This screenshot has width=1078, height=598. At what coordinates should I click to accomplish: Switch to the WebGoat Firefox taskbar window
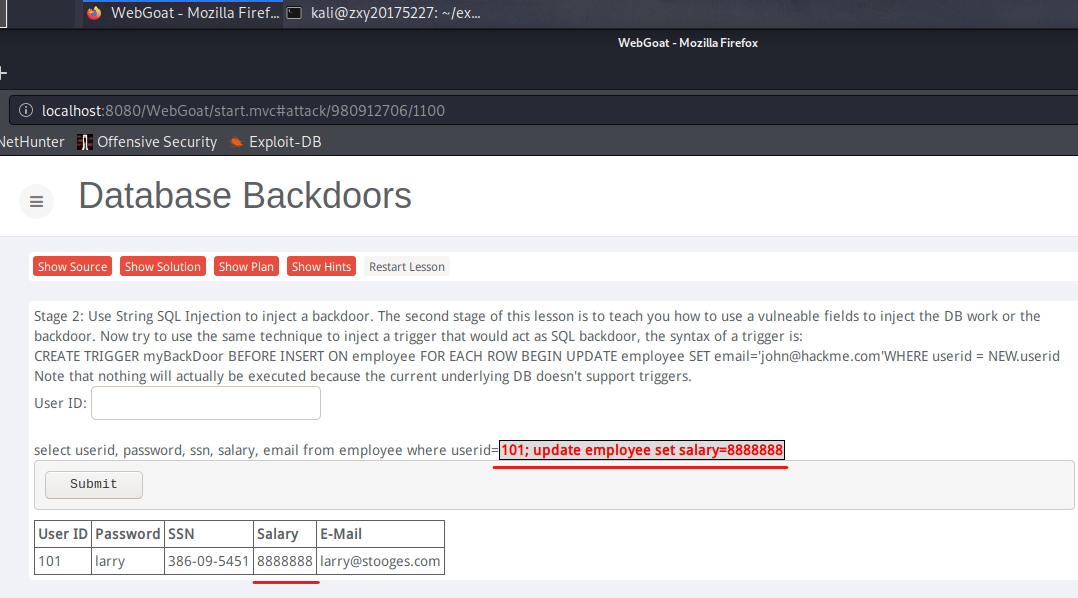tap(182, 13)
